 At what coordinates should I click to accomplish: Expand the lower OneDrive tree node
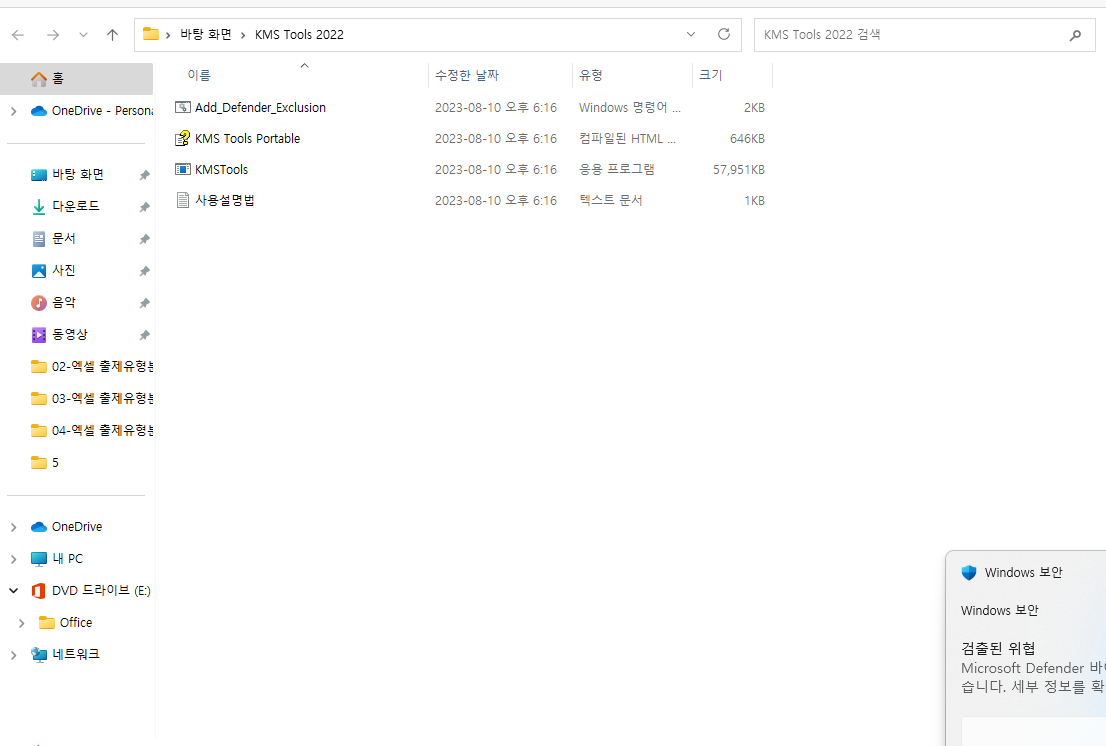point(13,527)
